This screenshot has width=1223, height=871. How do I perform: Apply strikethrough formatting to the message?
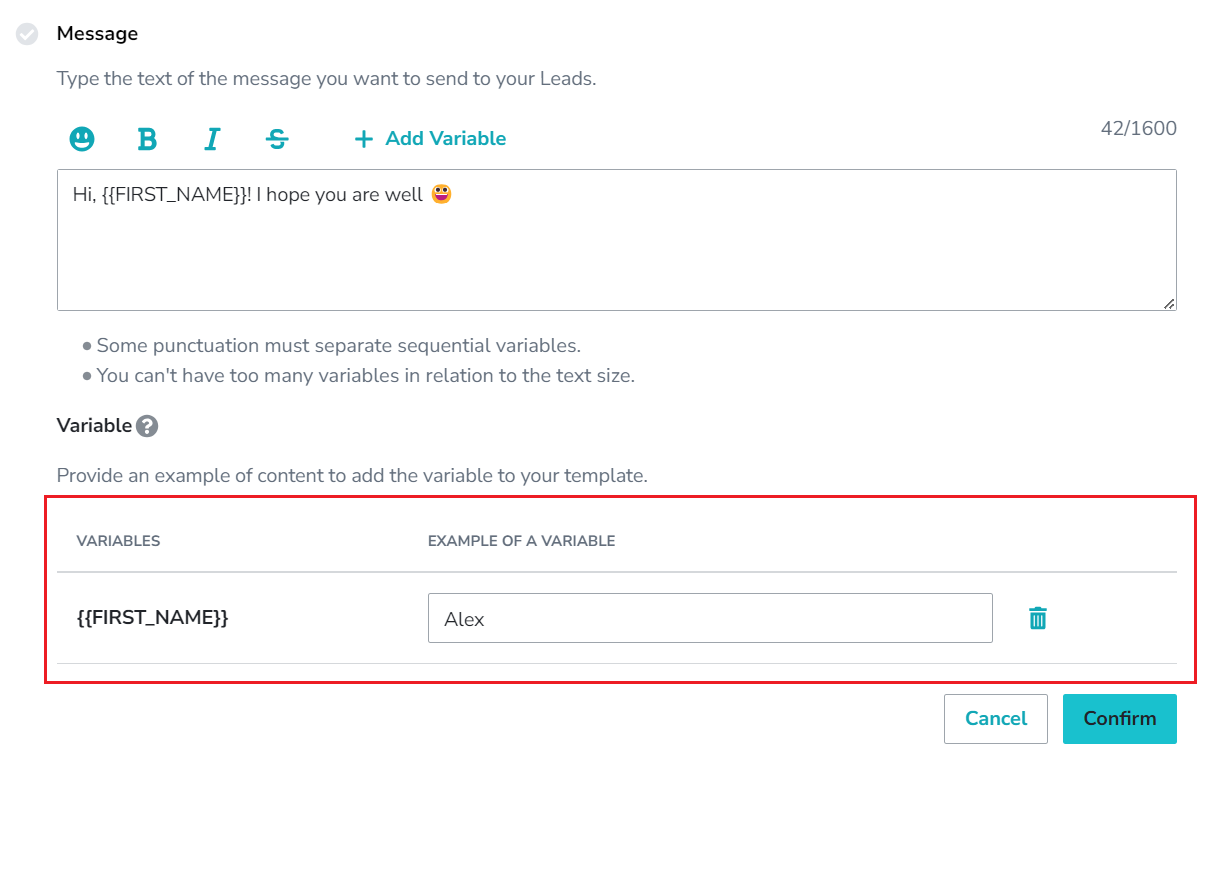tap(277, 139)
